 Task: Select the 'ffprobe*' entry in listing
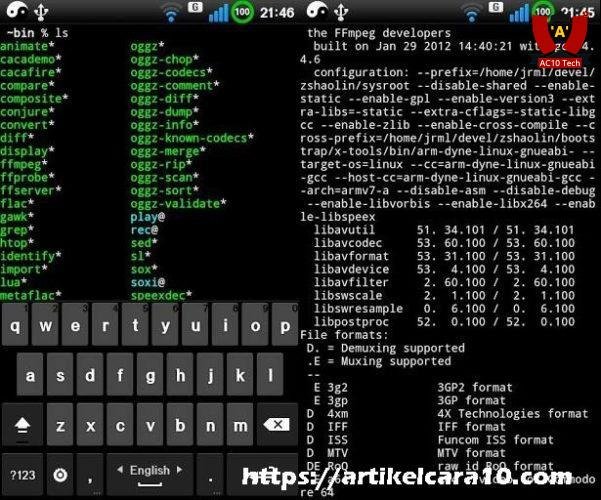click(27, 178)
